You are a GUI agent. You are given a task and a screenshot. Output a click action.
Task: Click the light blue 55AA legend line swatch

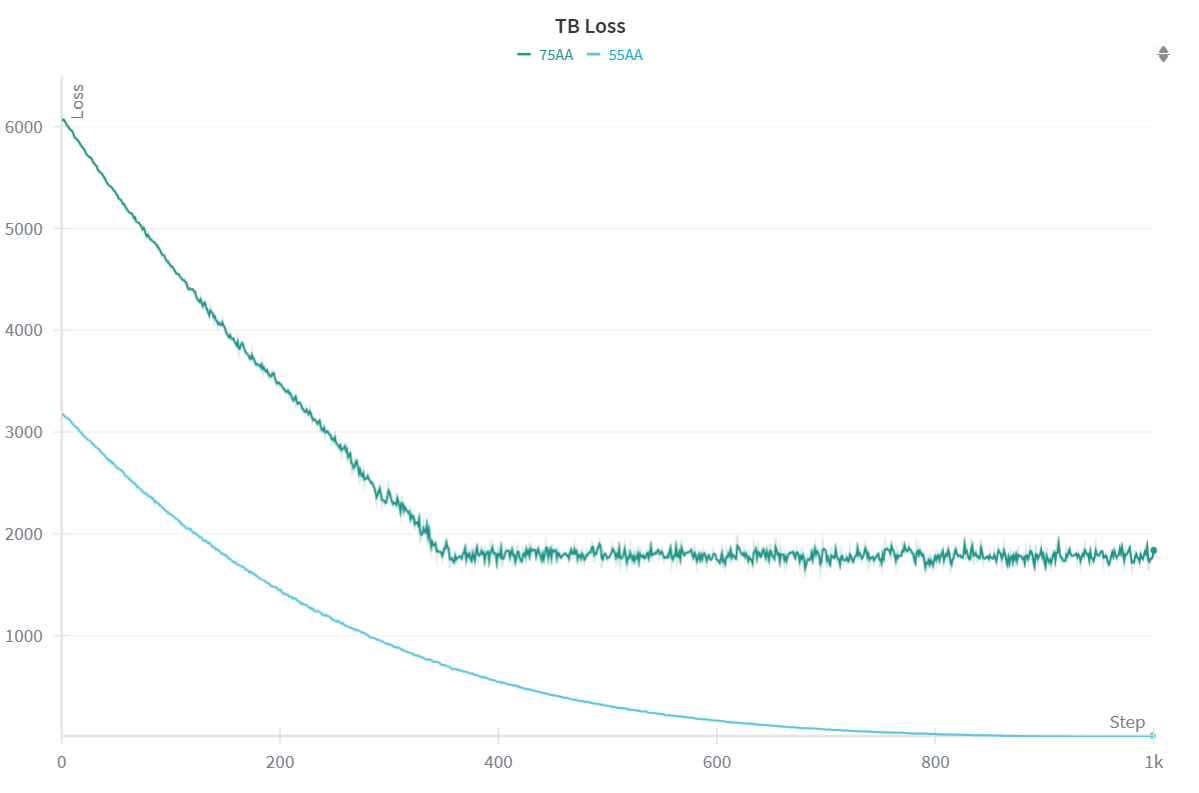pyautogui.click(x=593, y=55)
